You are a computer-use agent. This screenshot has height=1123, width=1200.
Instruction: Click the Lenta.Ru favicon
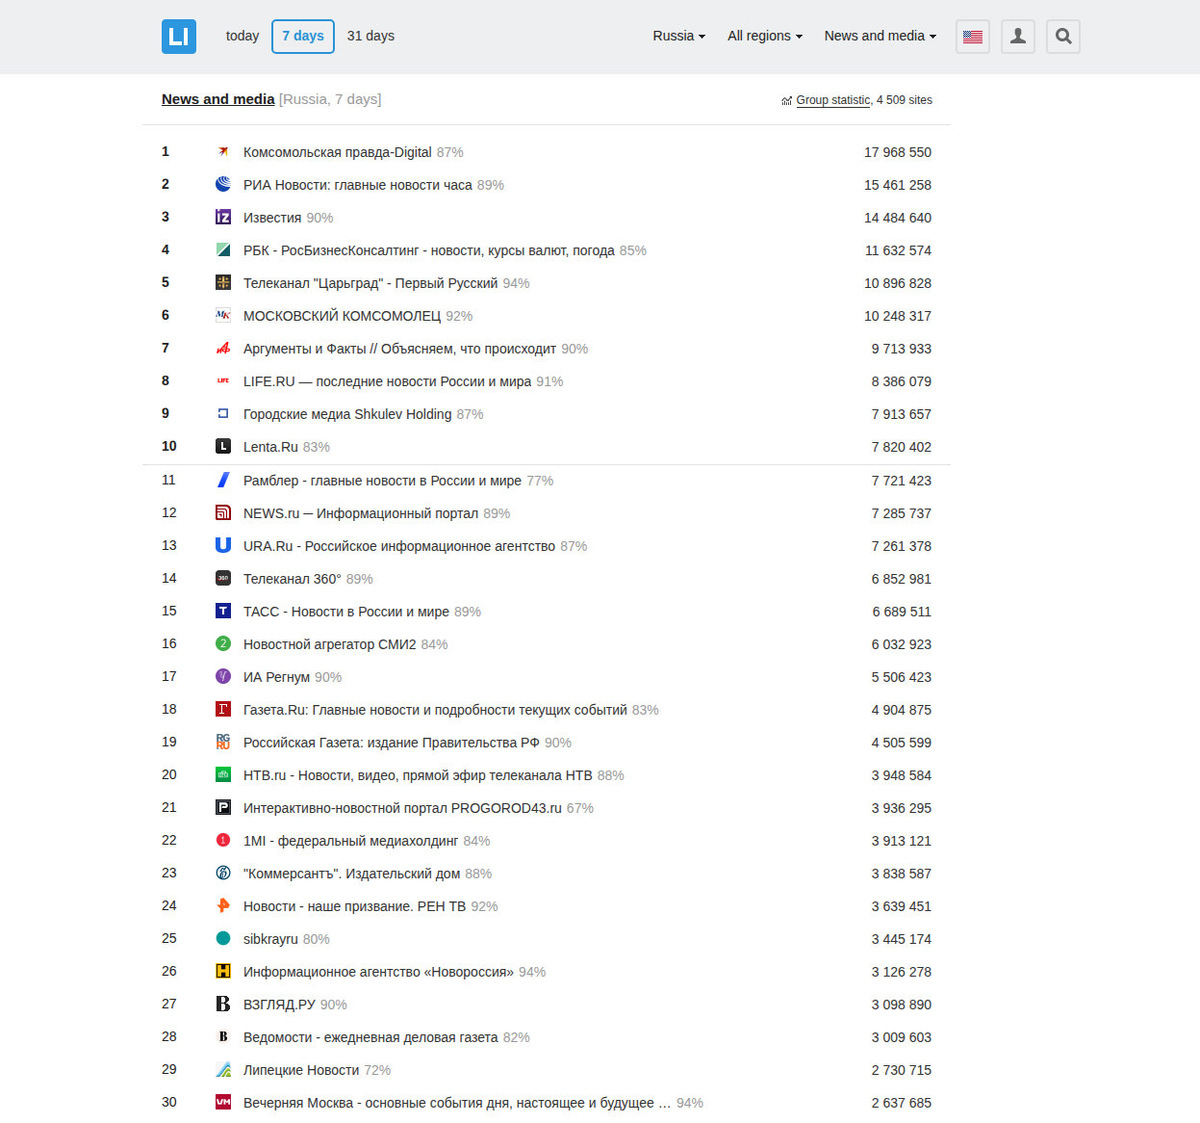pos(223,446)
